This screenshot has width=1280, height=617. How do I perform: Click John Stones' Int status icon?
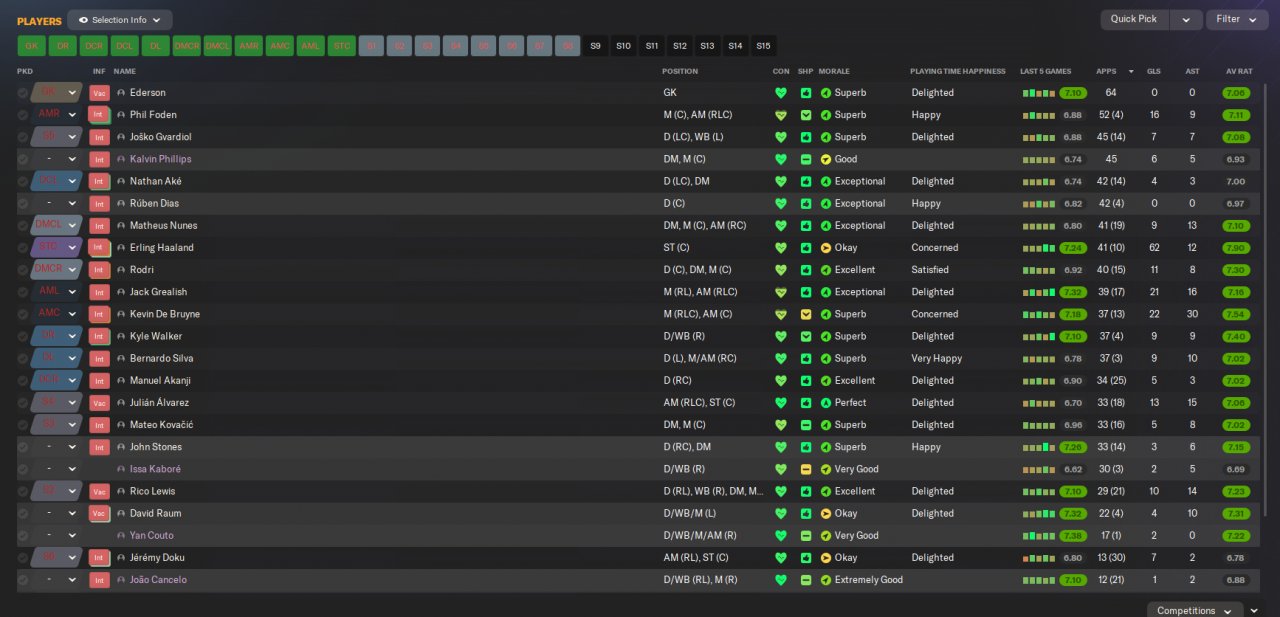(99, 447)
